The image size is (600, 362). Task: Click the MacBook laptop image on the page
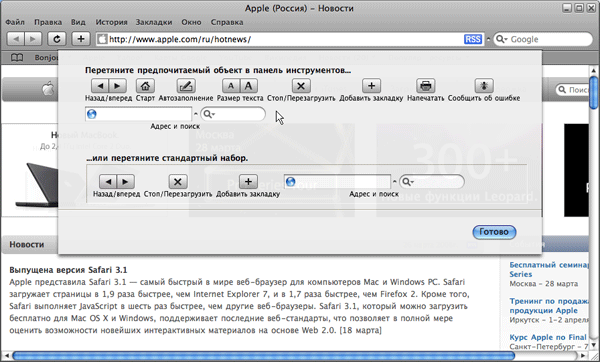pos(37,186)
